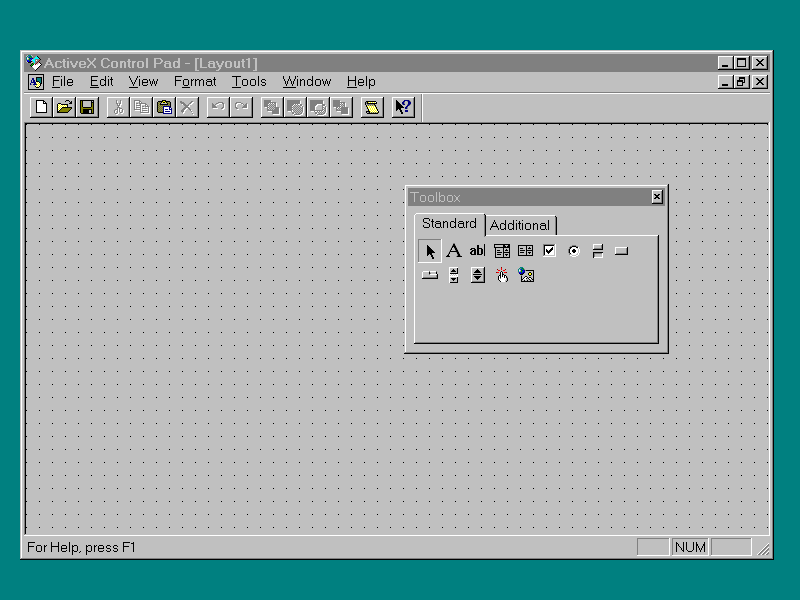Activate the context Help pointer button
800x600 pixels.
point(403,107)
